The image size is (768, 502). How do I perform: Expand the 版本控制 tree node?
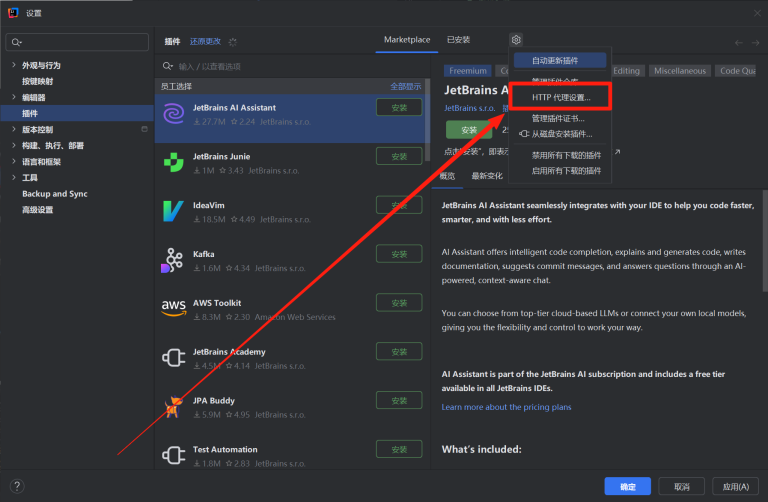tap(13, 130)
